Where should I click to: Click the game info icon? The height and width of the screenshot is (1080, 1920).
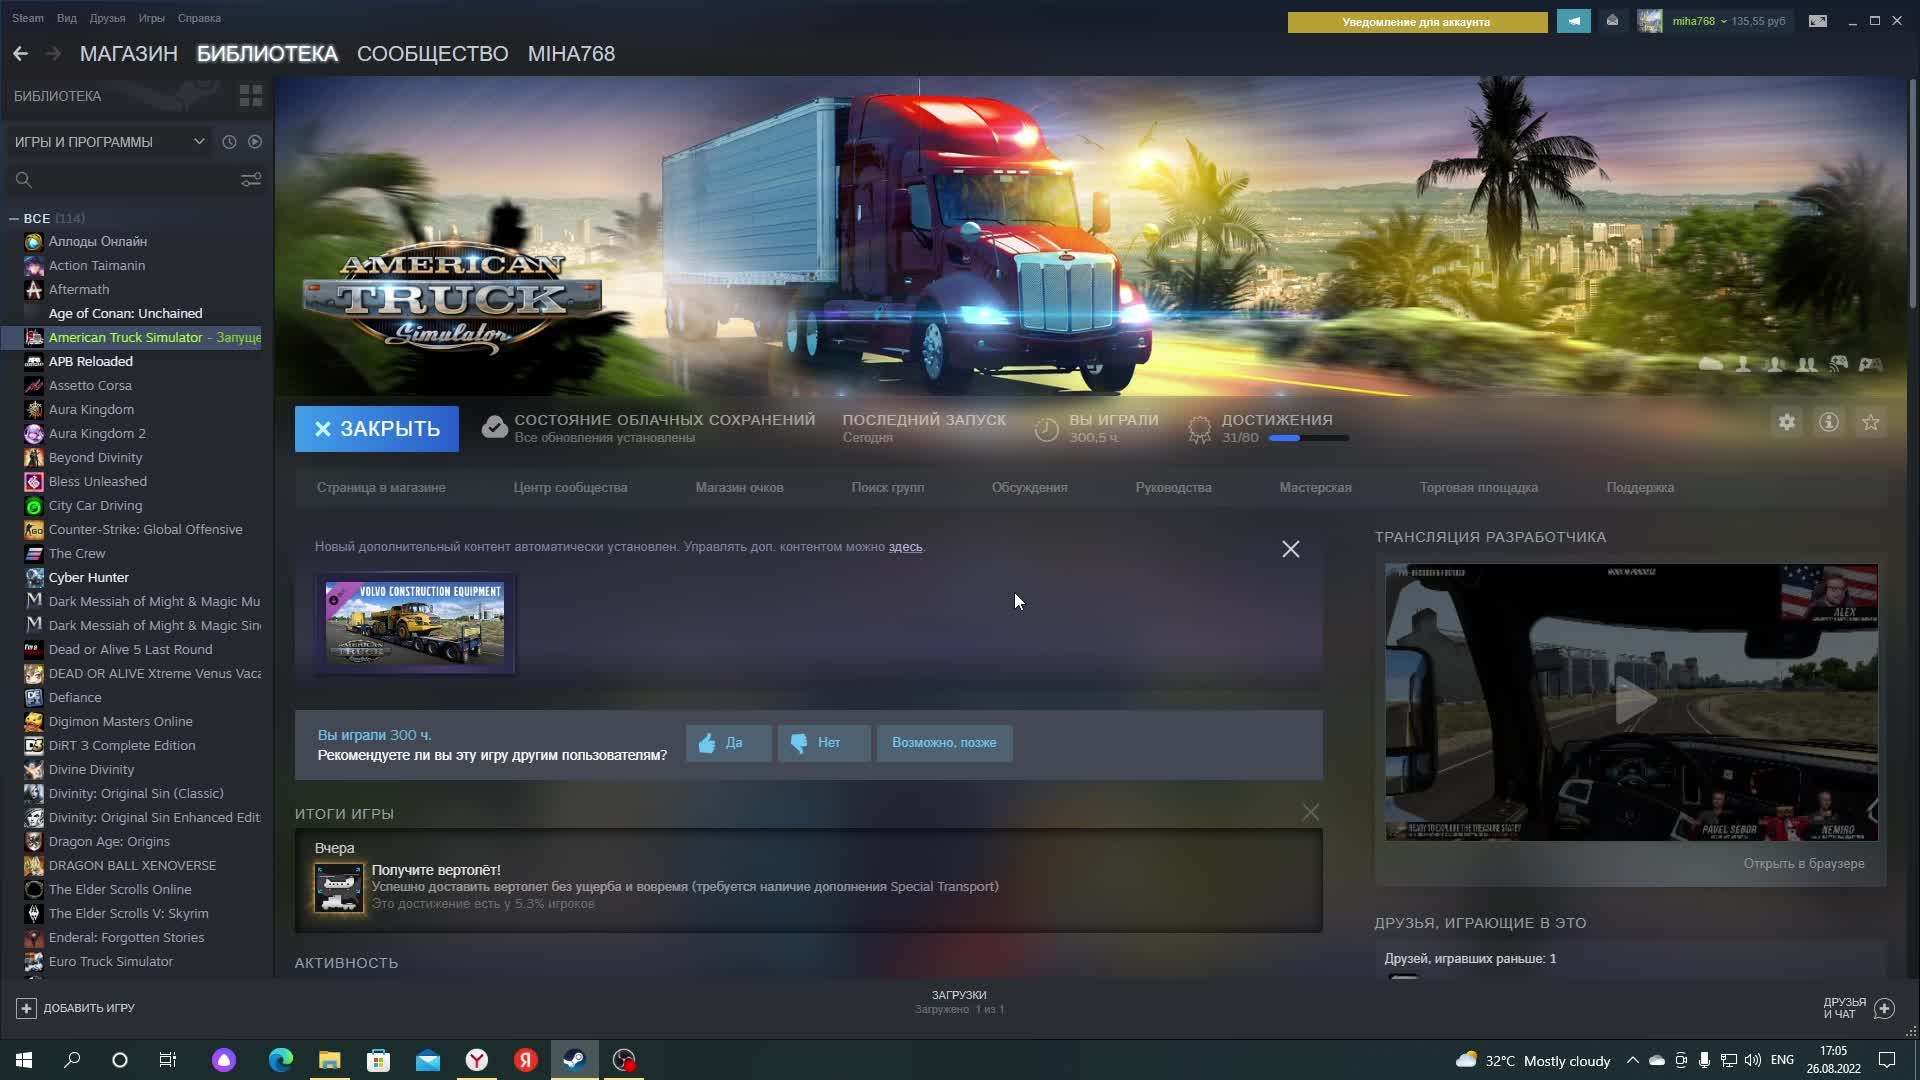(1829, 423)
